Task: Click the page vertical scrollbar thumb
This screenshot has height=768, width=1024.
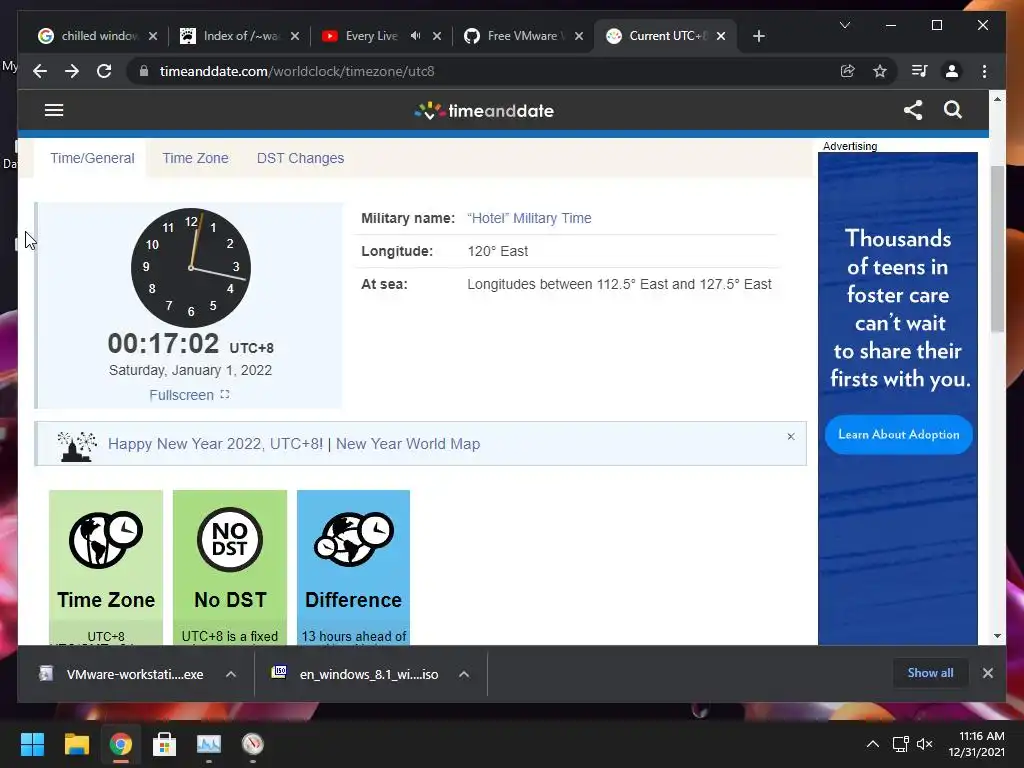Action: click(997, 248)
